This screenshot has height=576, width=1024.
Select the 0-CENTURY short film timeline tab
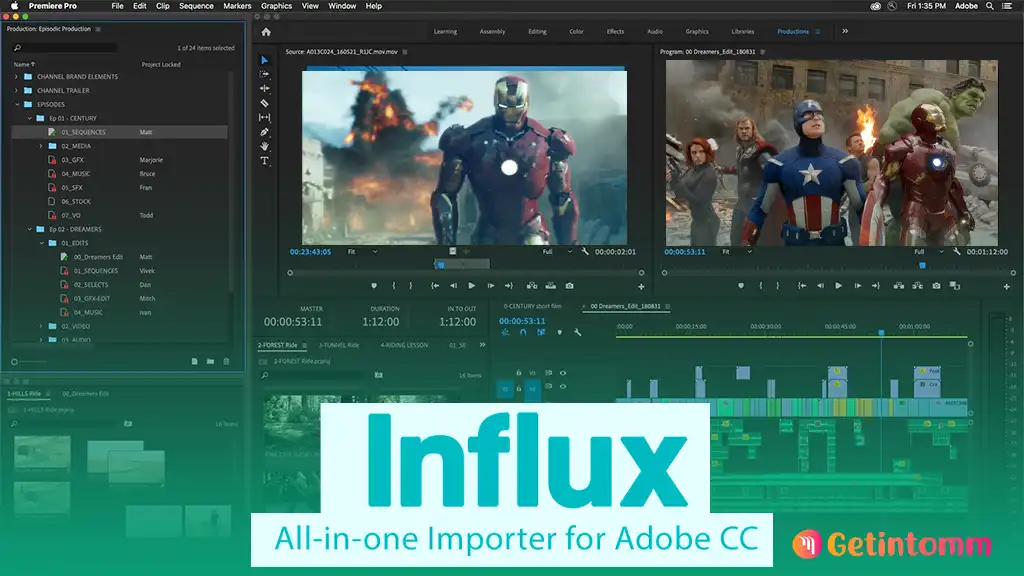click(532, 306)
